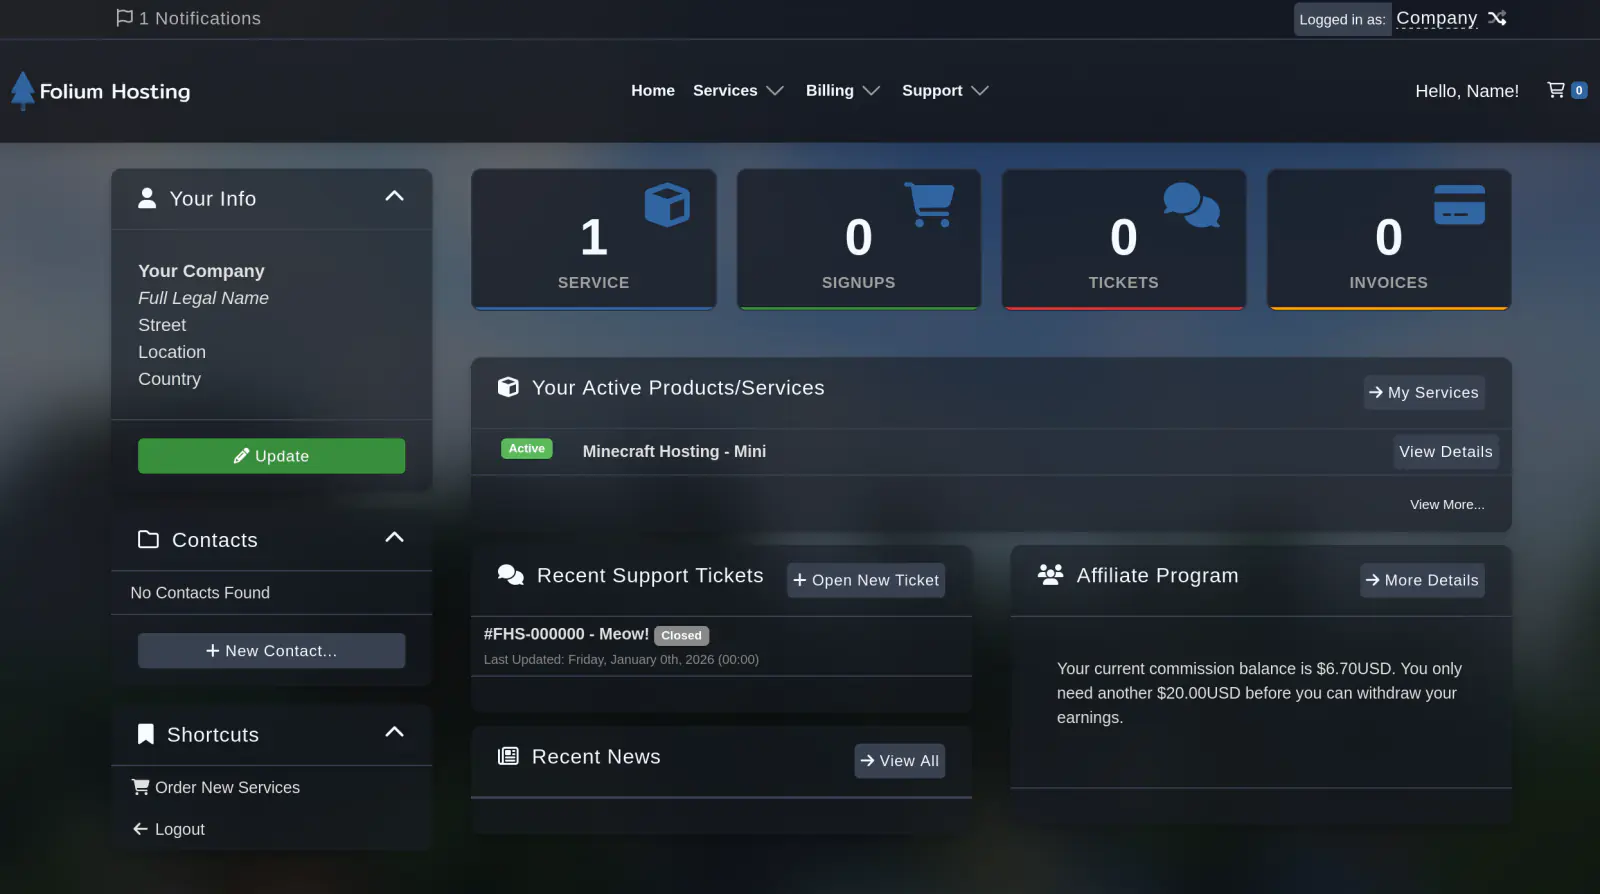This screenshot has height=894, width=1600.
Task: Collapse the Contacts panel
Action: [x=394, y=538]
